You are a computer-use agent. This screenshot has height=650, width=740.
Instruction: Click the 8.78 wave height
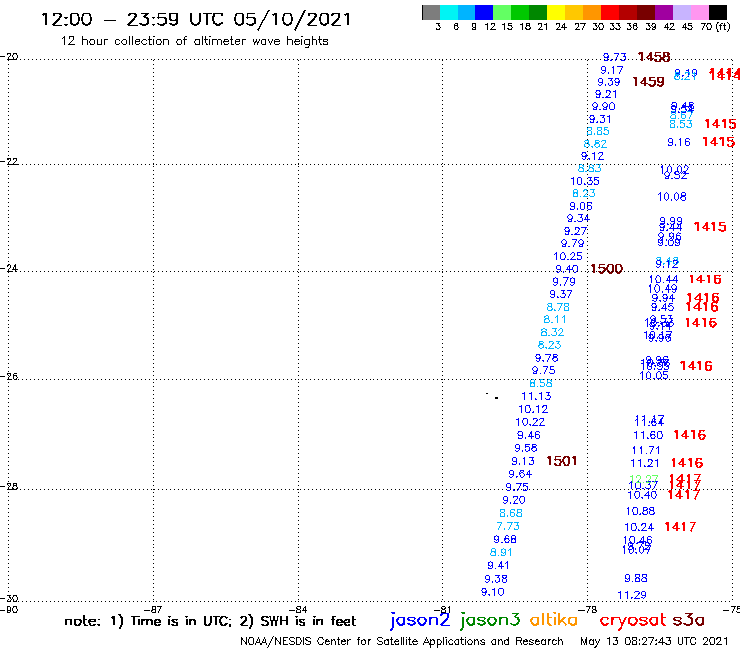click(x=558, y=307)
